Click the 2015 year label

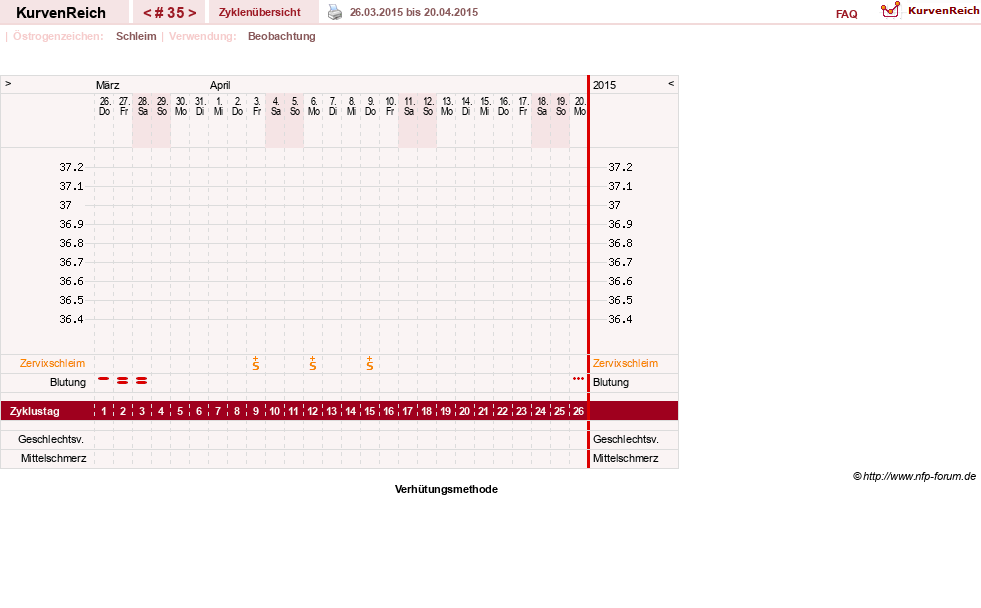tap(604, 85)
